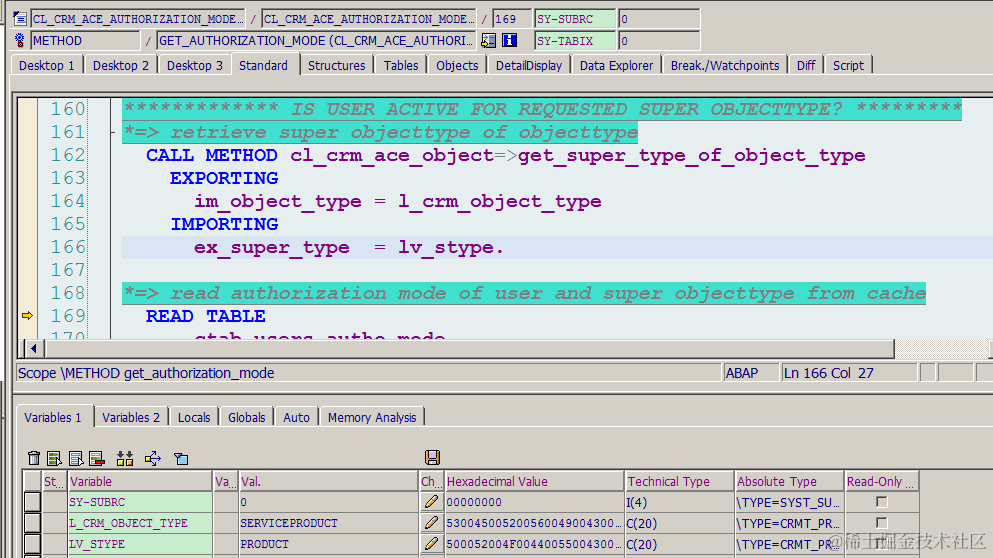Screen dimensions: 993x558
Task: Toggle the Read-Only checkbox for SY-SUBRC
Action: point(881,502)
